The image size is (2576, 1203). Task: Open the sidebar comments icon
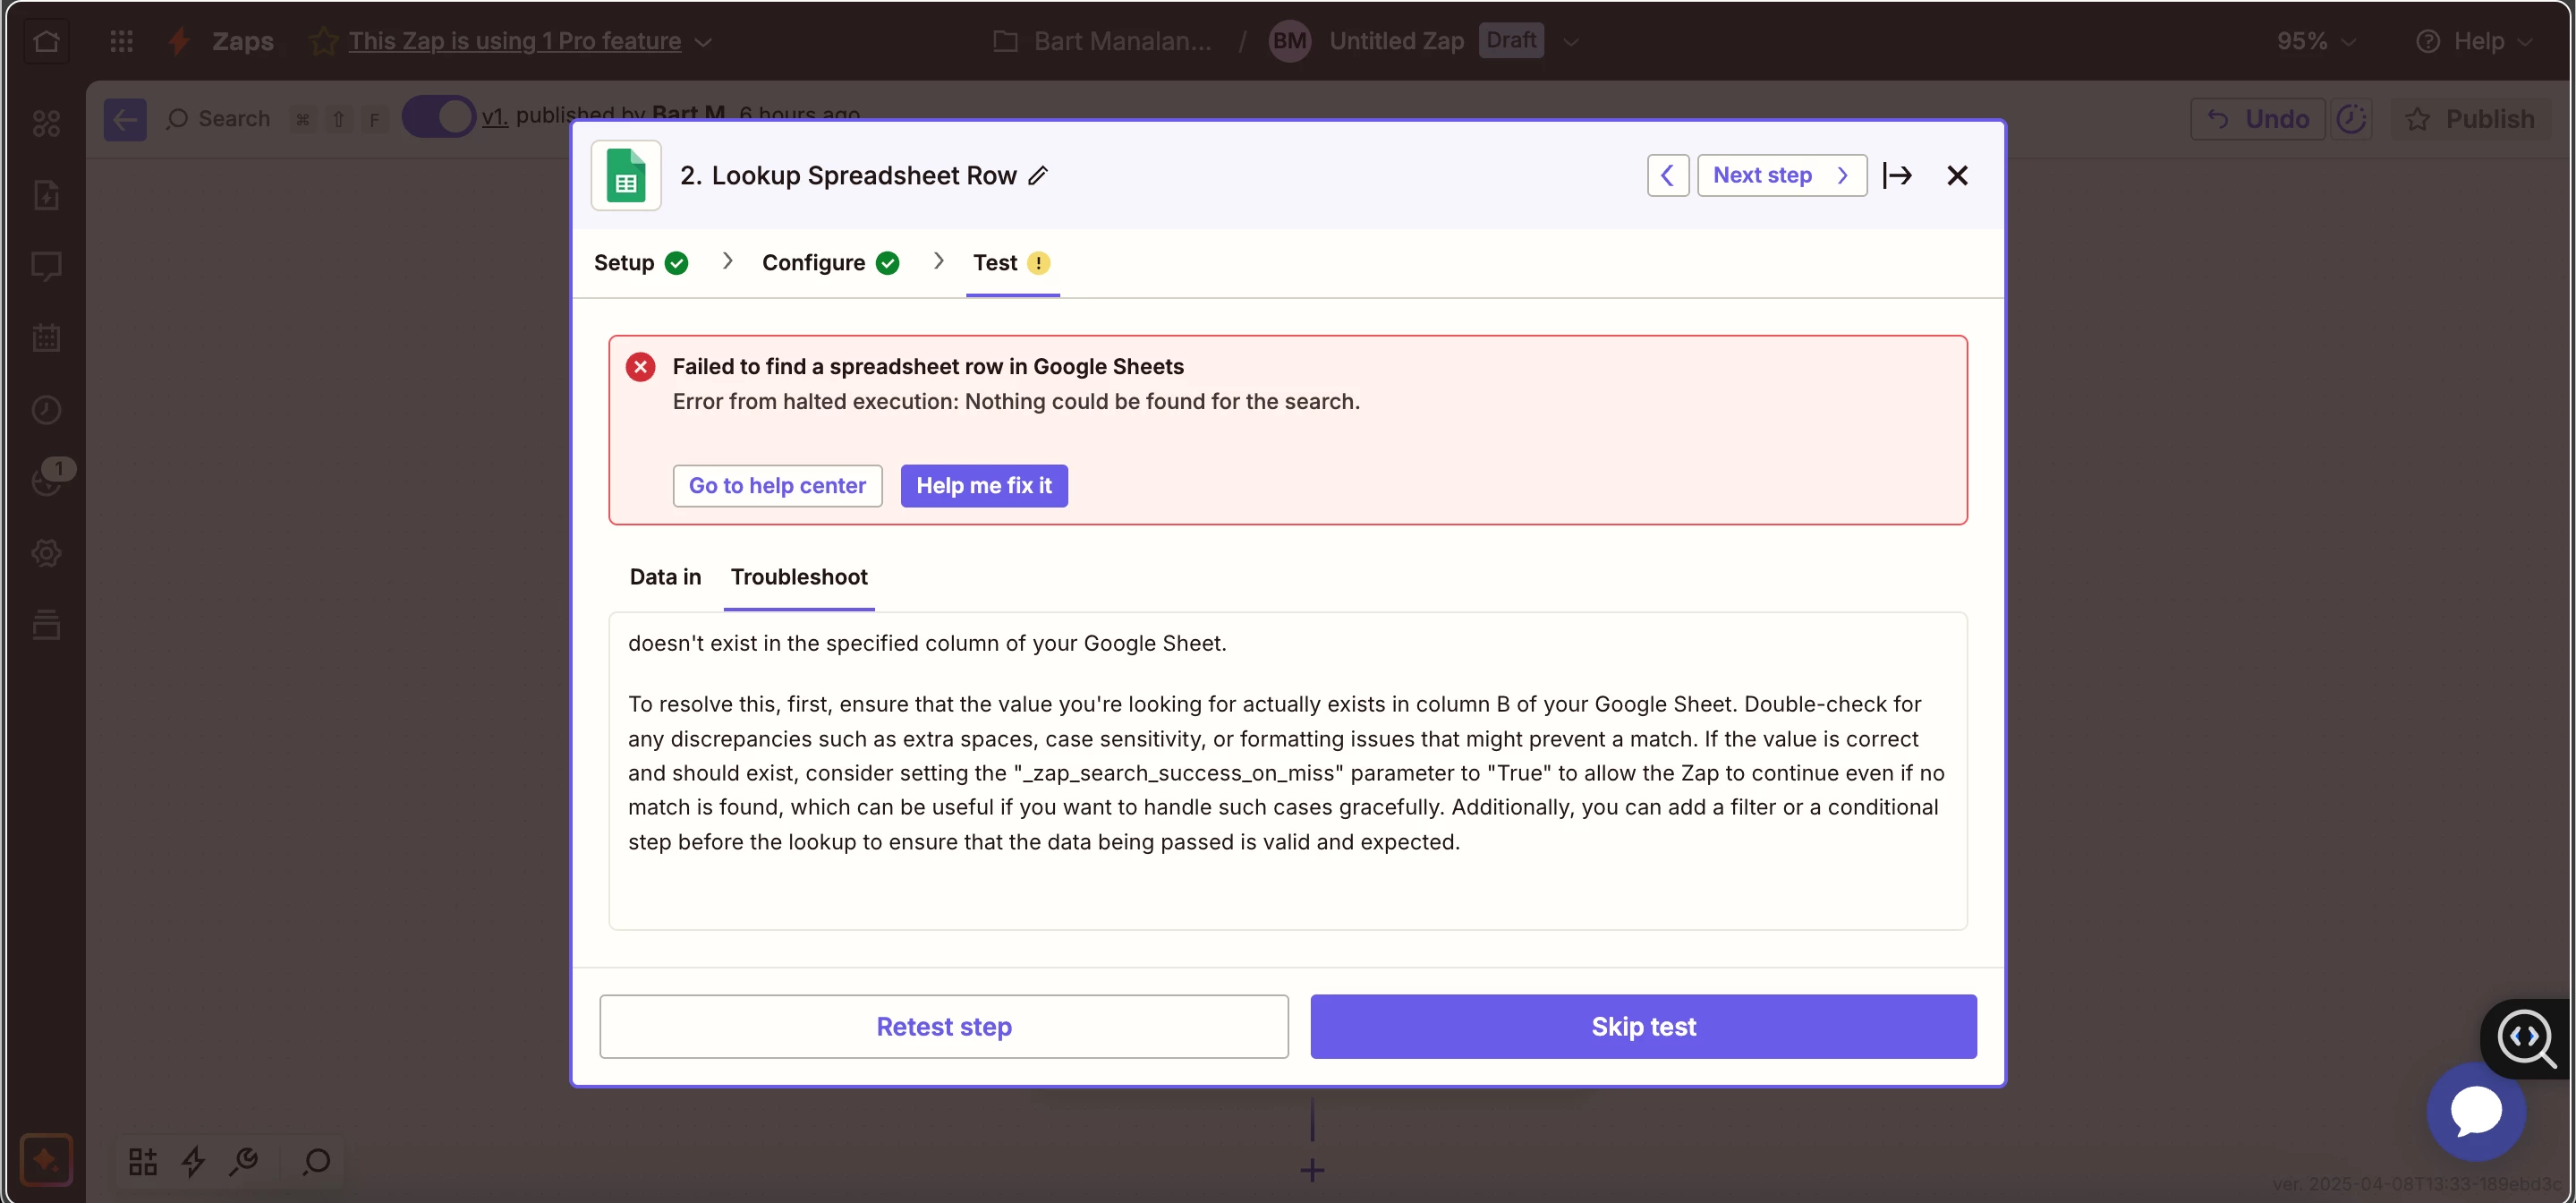(x=46, y=266)
